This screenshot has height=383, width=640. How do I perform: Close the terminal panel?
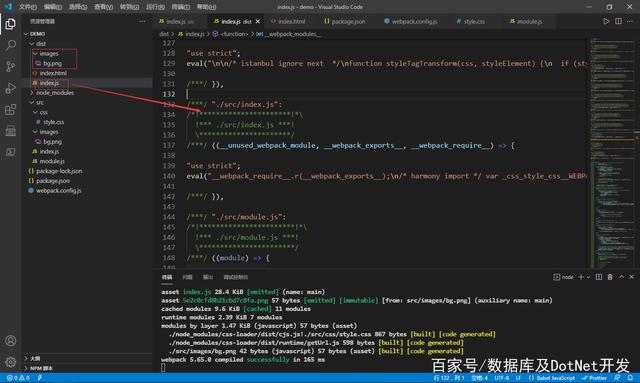click(631, 277)
